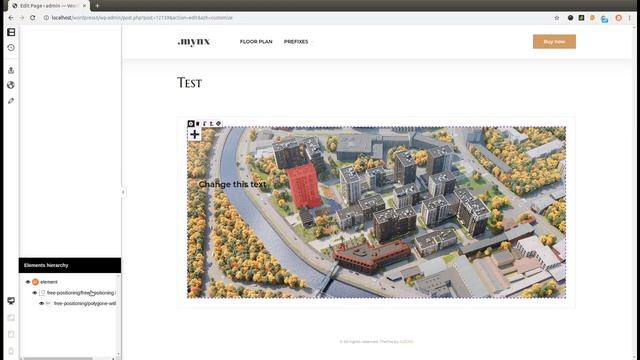This screenshot has width=640, height=360.
Task: Switch to mobile preview icon in sidebar
Action: click(11, 351)
